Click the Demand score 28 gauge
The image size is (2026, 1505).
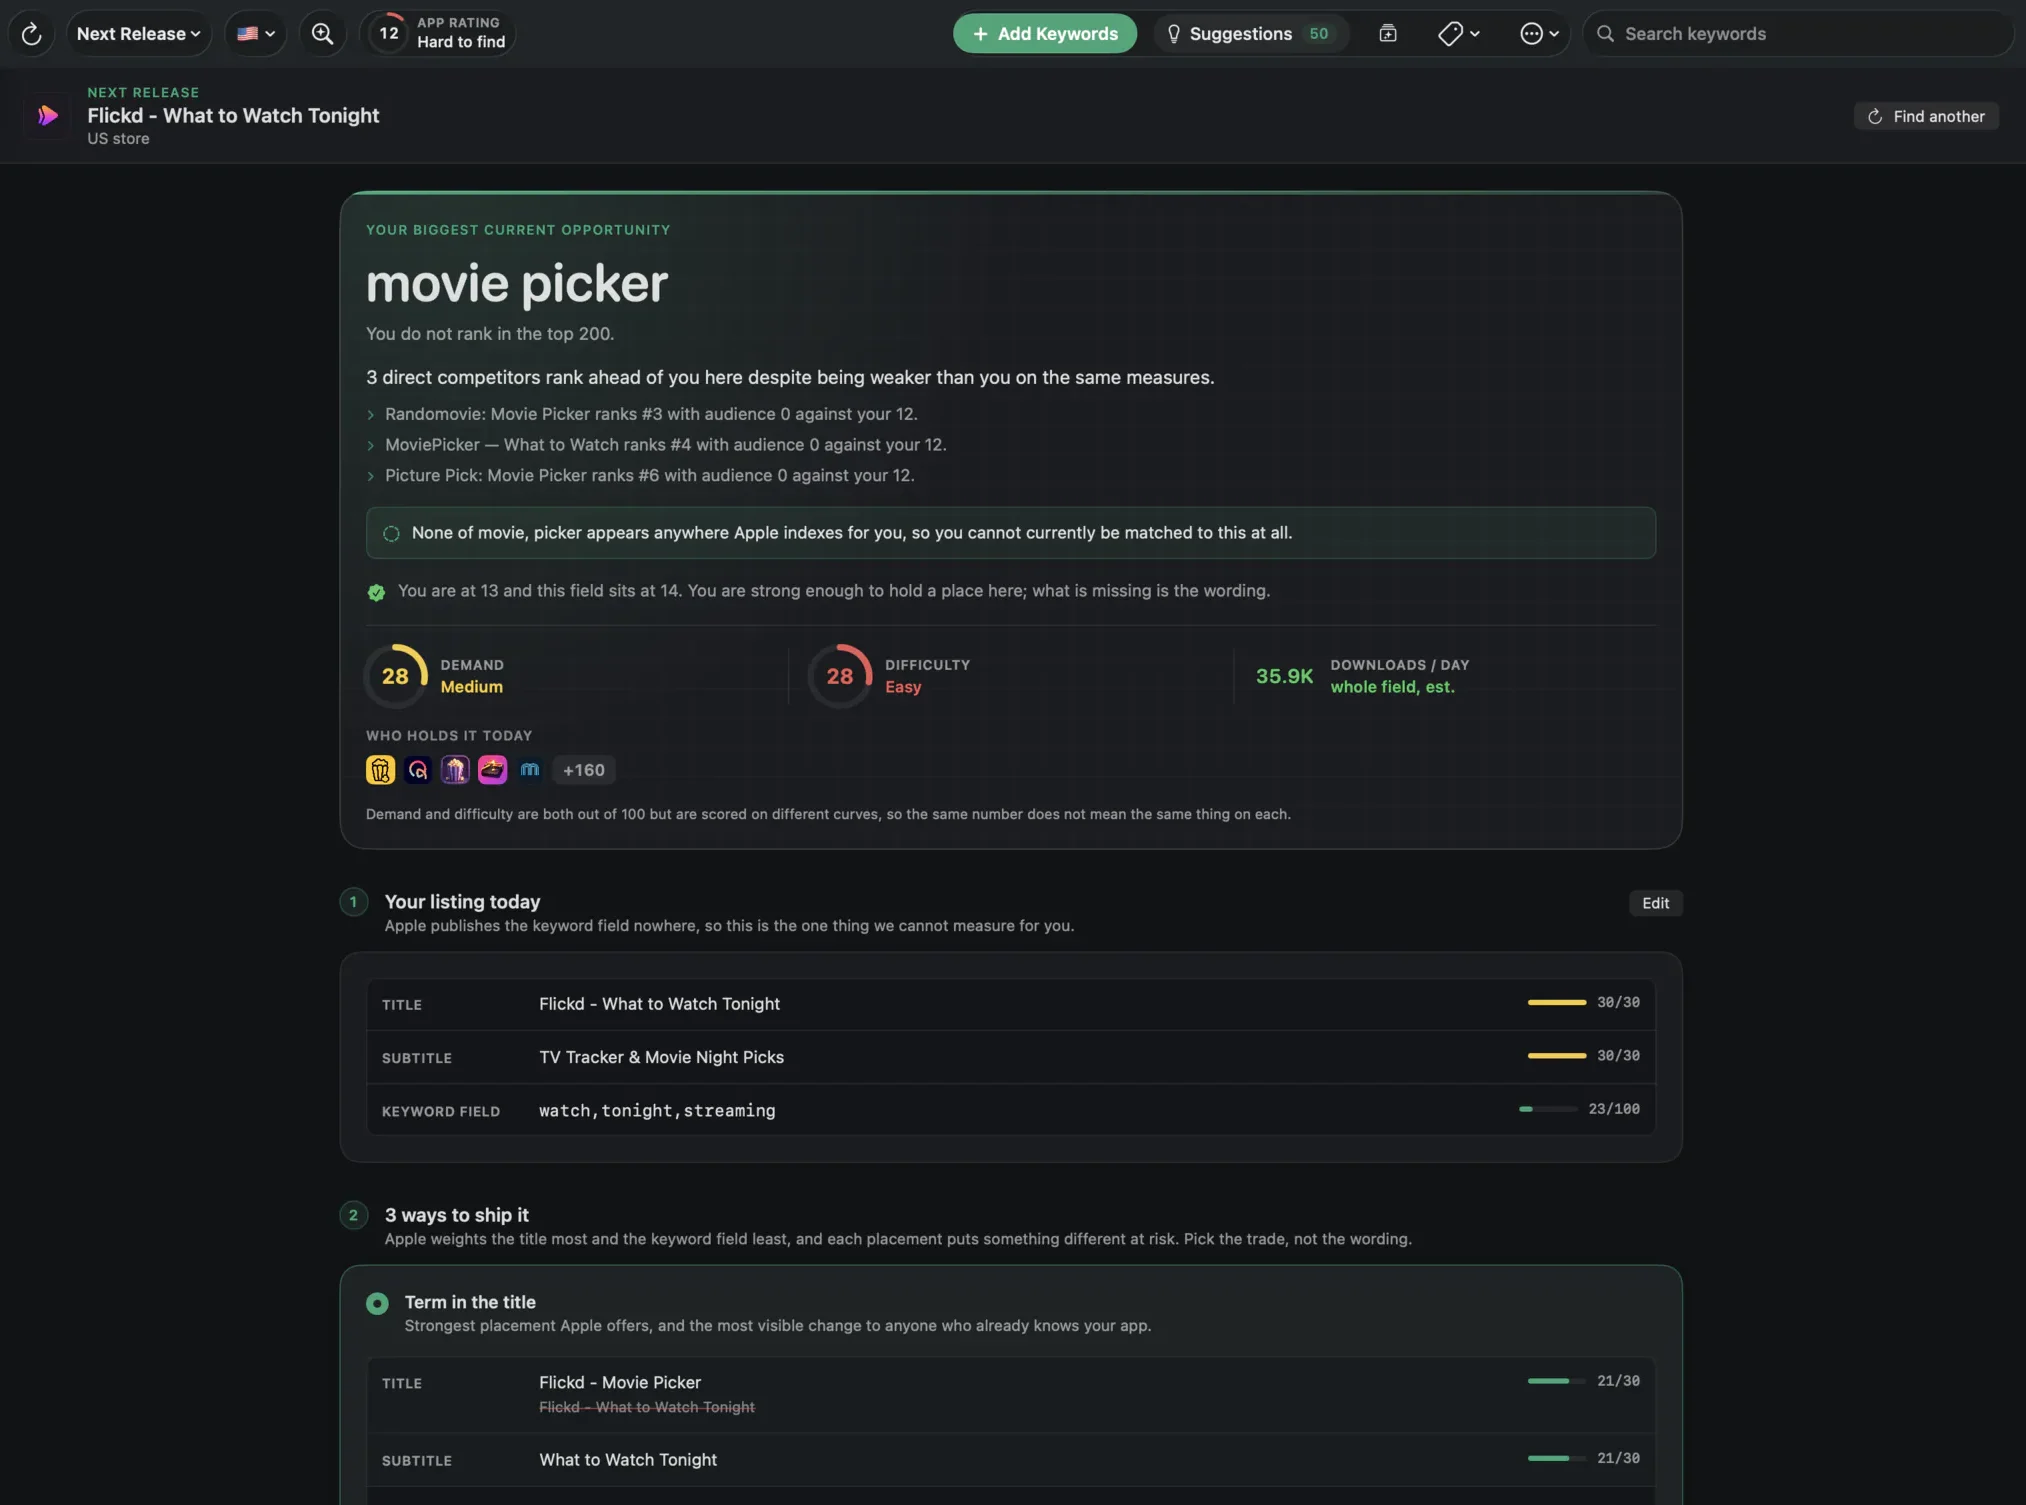click(395, 676)
